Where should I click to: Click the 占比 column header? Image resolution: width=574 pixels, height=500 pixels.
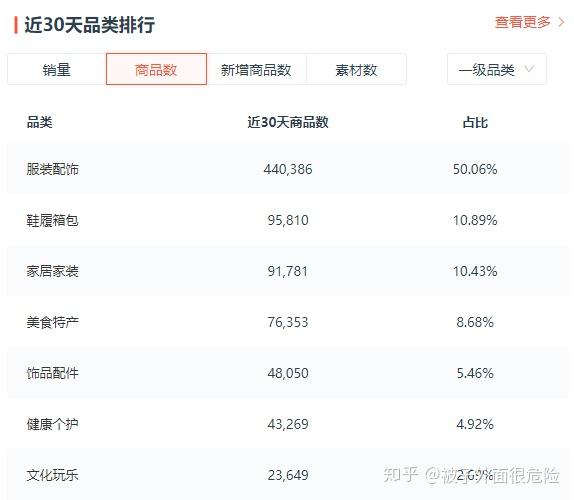pos(475,122)
